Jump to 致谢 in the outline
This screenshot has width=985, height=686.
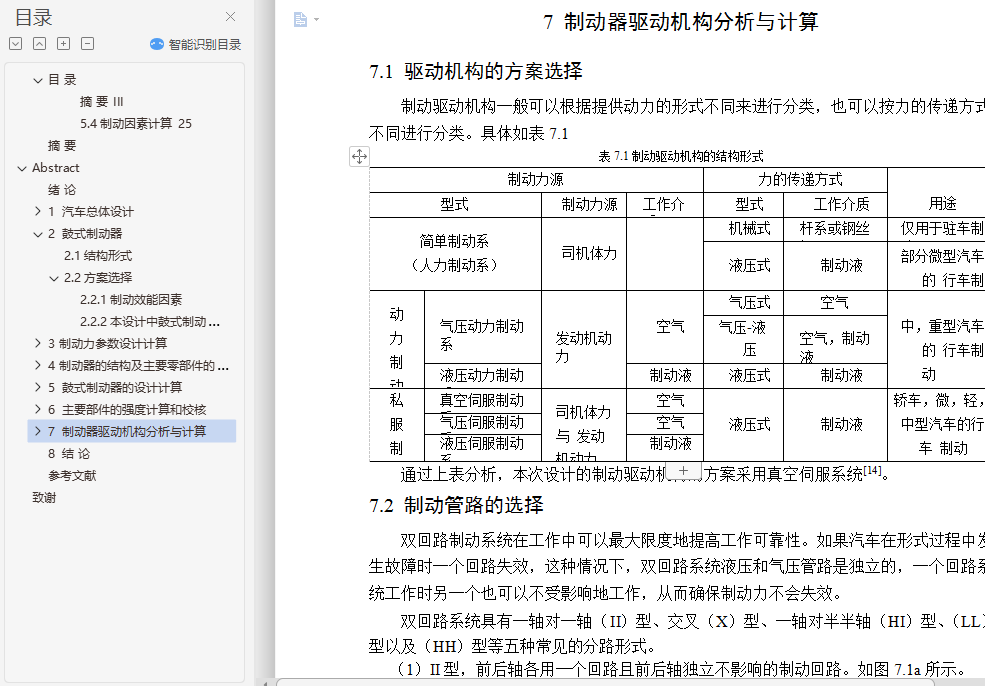click(x=44, y=498)
